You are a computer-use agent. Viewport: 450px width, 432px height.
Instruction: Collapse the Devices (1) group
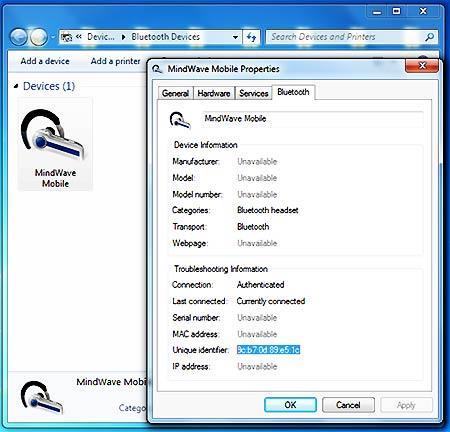(x=16, y=86)
